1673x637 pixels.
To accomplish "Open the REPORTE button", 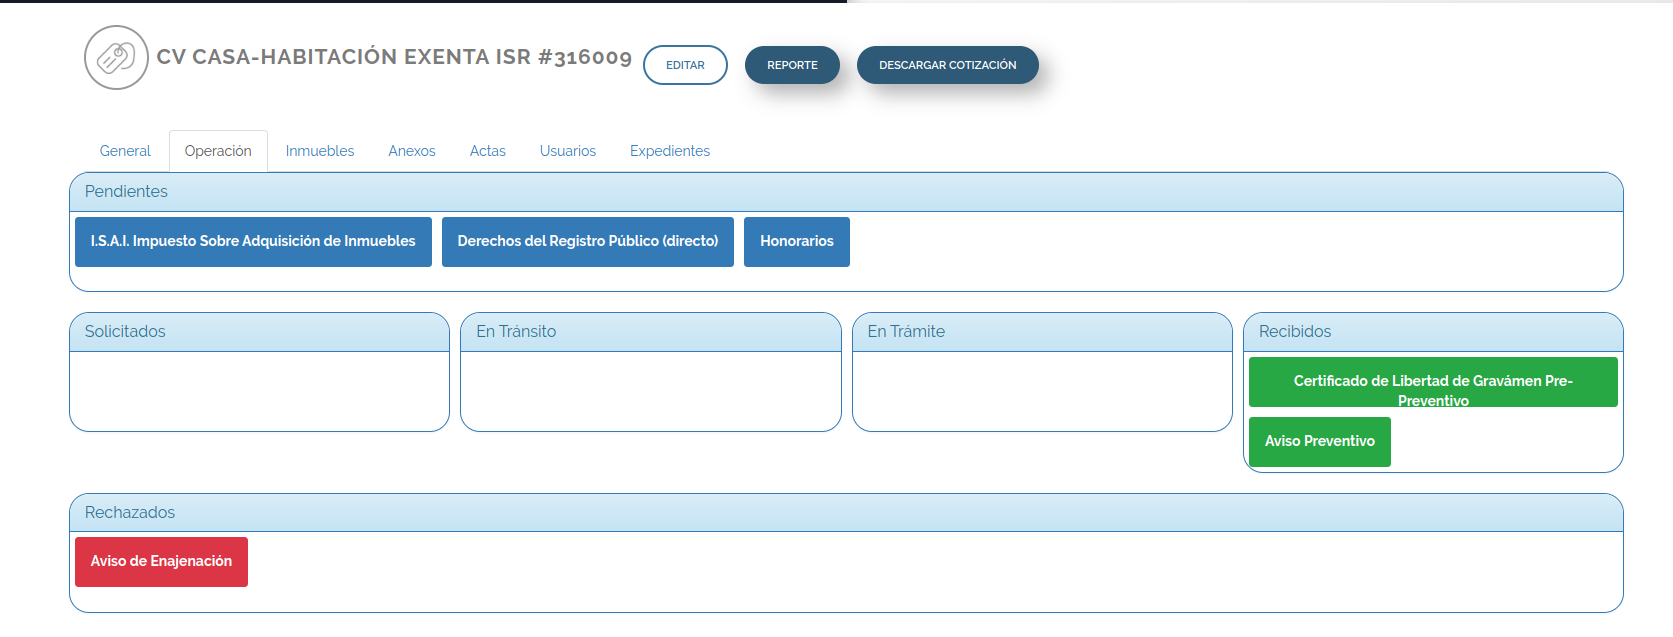I will pos(792,65).
